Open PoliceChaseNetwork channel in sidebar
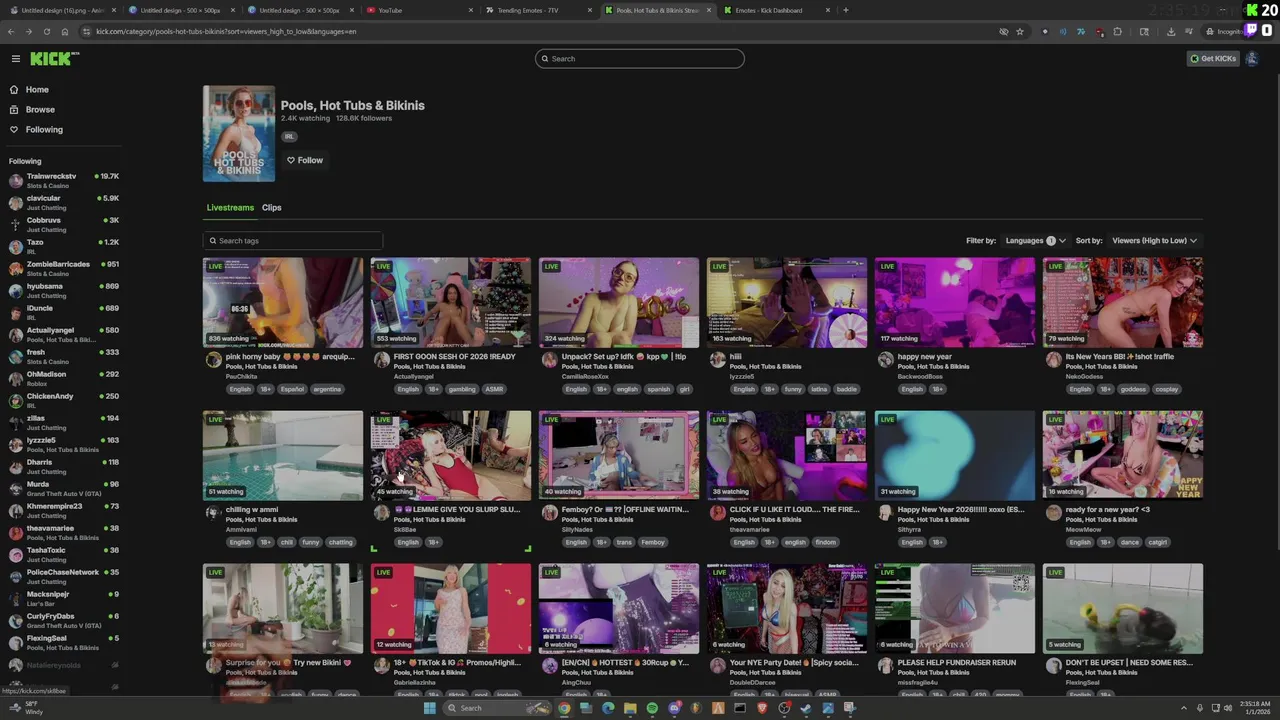Viewport: 1280px width, 720px height. point(64,577)
